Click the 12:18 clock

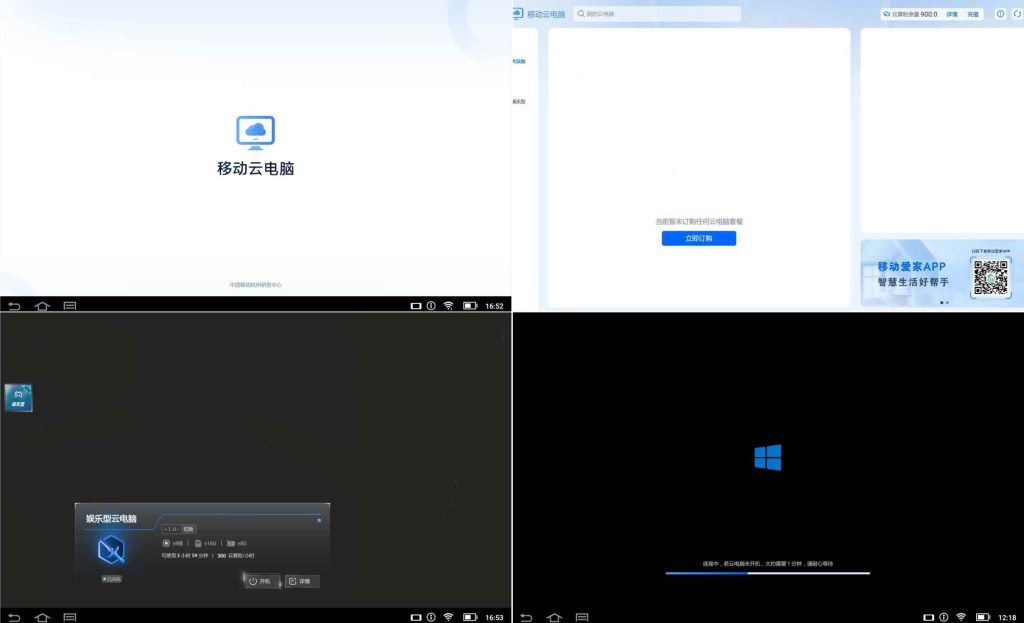tap(1007, 617)
